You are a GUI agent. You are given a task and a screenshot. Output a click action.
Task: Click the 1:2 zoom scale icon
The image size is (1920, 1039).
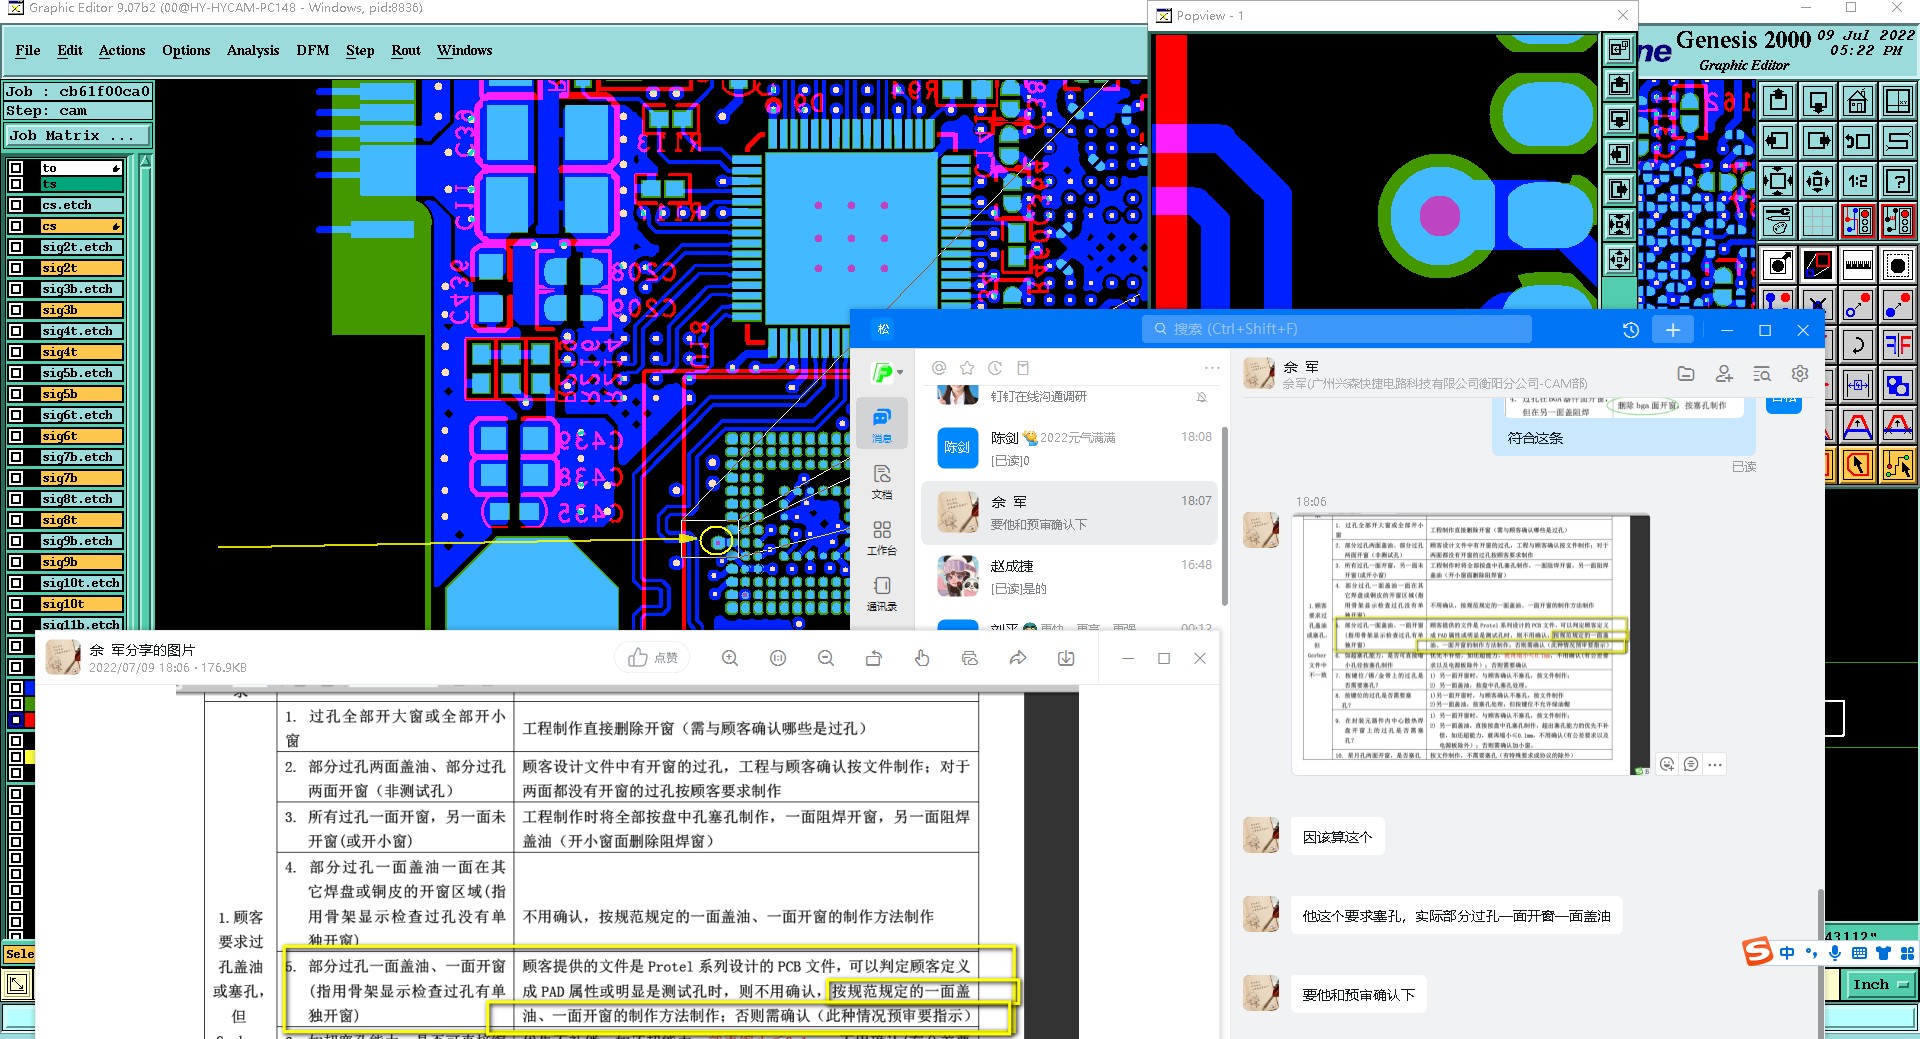click(x=1857, y=181)
